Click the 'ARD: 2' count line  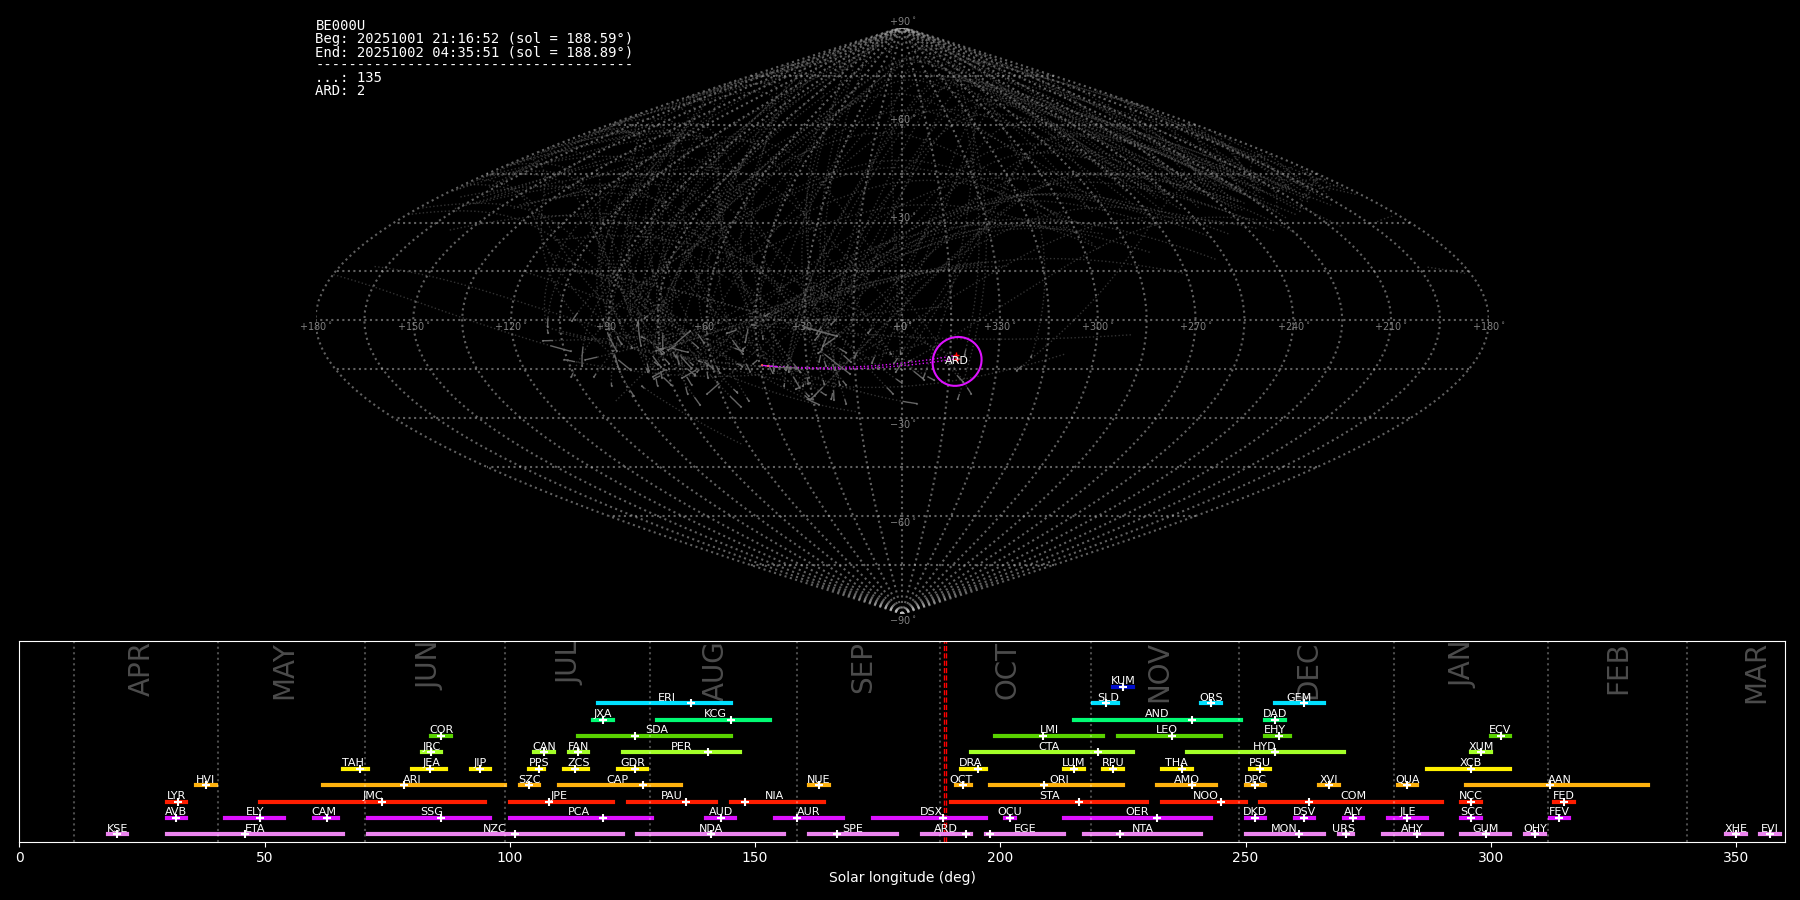point(340,91)
